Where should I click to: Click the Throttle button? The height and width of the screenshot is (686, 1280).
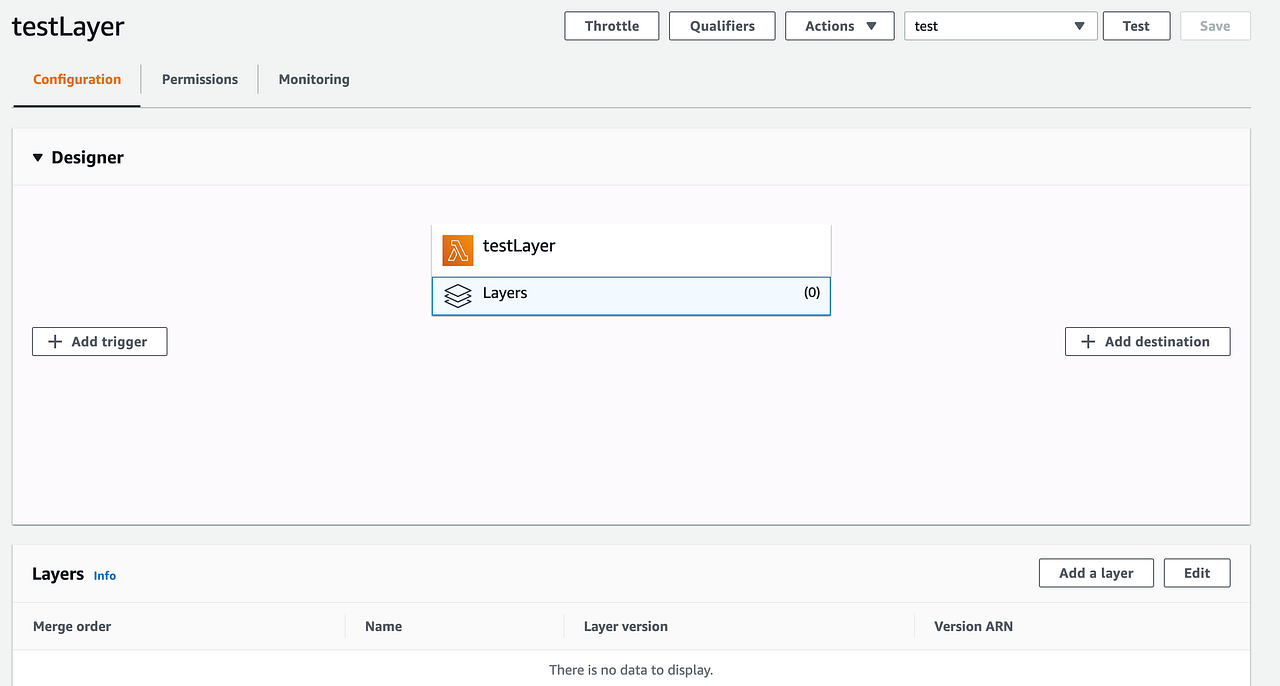click(x=611, y=25)
